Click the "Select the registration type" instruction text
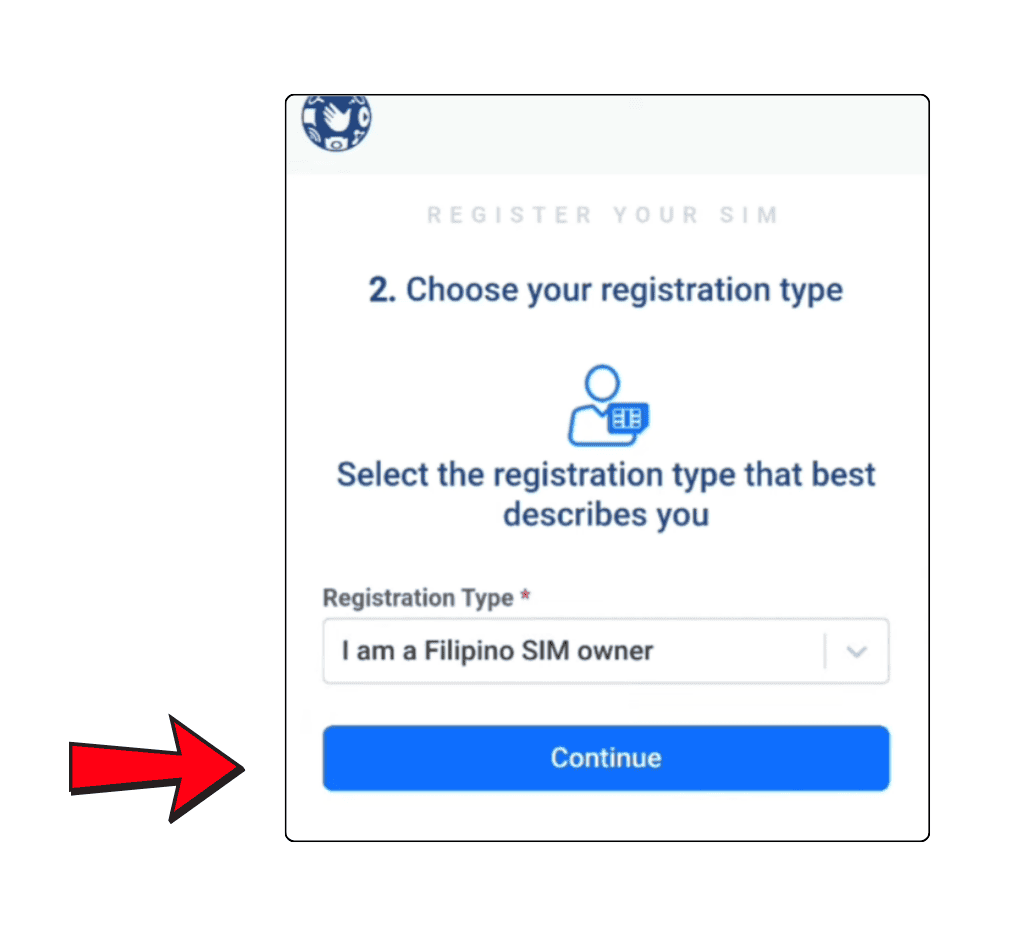 [606, 474]
